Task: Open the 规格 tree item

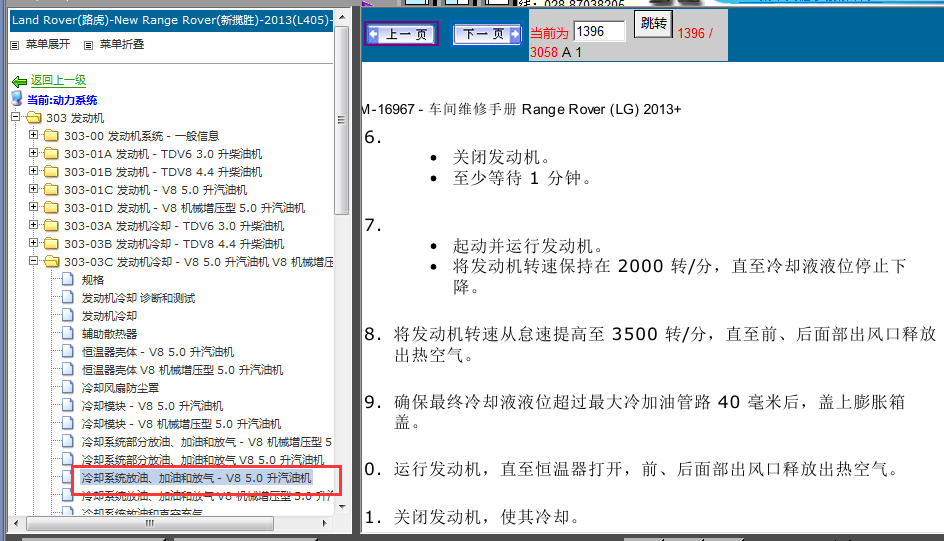Action: [93, 280]
